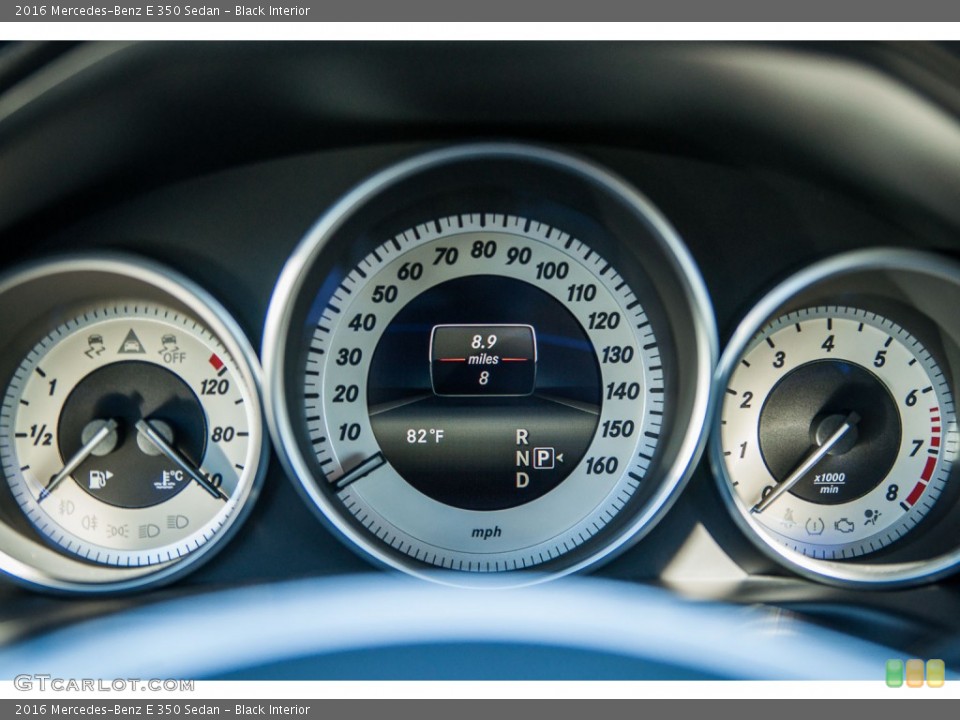Image resolution: width=960 pixels, height=720 pixels.
Task: Click the airbag warning icon
Action: click(x=872, y=517)
